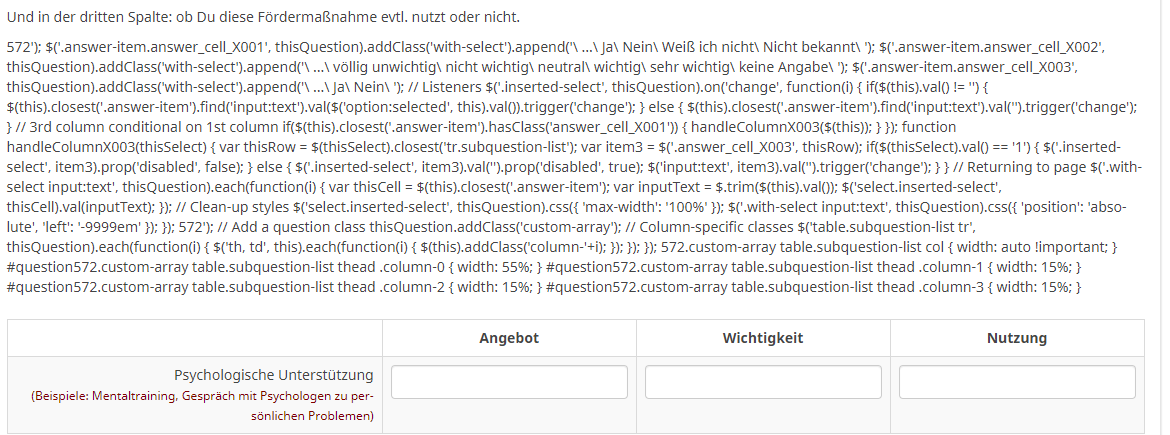
Task: Focus the Wichtigkeit text box
Action: coord(763,382)
